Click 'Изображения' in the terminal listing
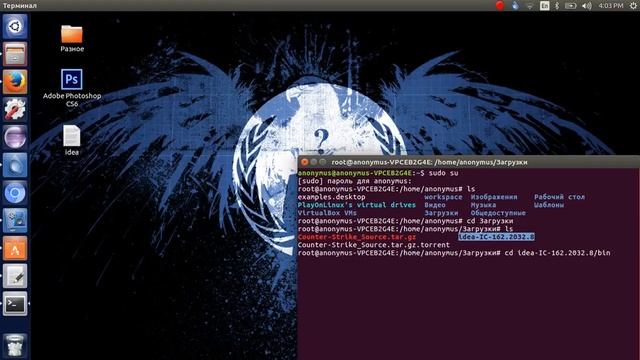640x360 pixels. 494,197
